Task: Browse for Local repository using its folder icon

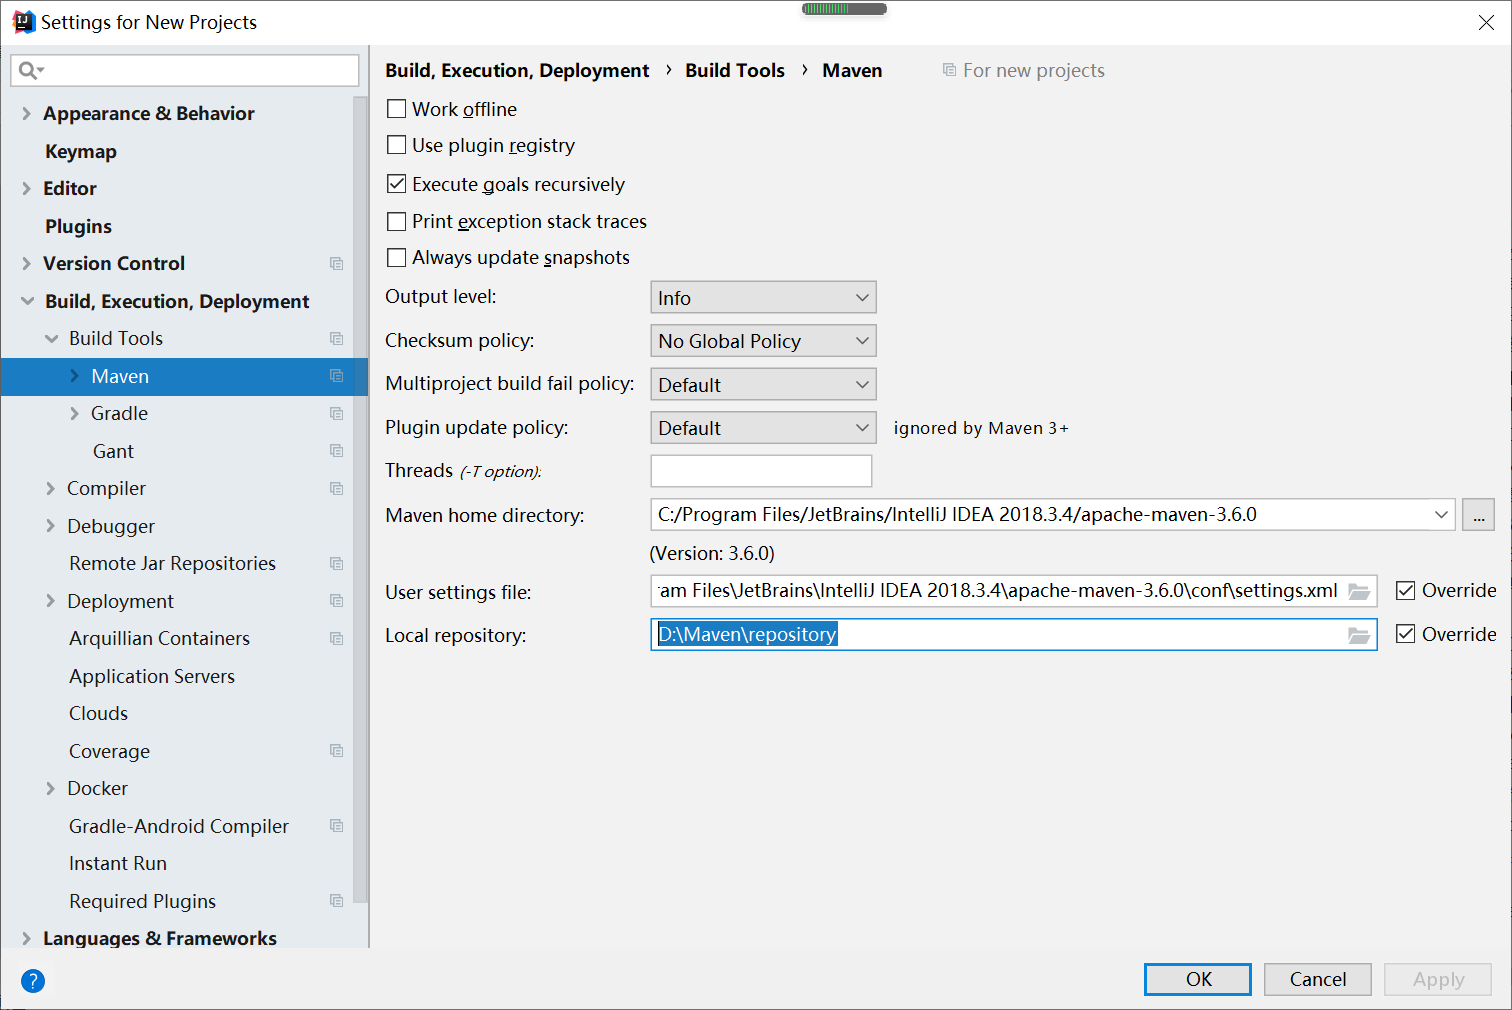Action: click(x=1359, y=635)
